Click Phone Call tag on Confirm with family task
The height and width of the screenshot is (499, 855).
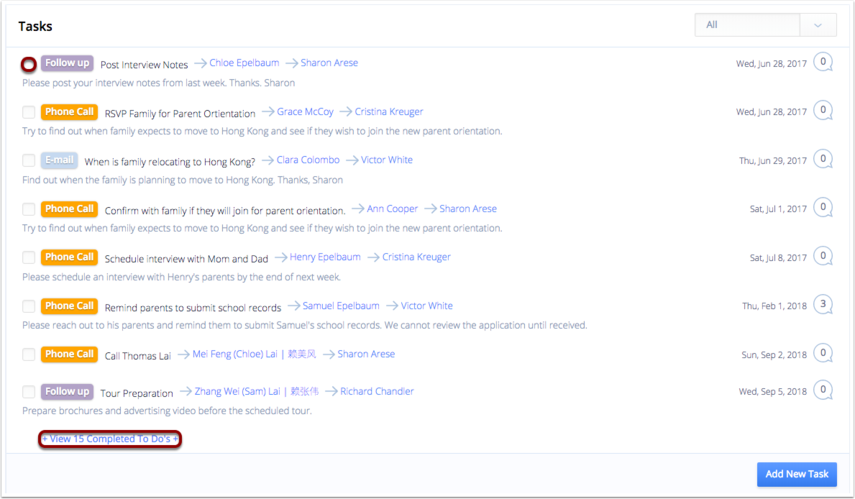69,209
